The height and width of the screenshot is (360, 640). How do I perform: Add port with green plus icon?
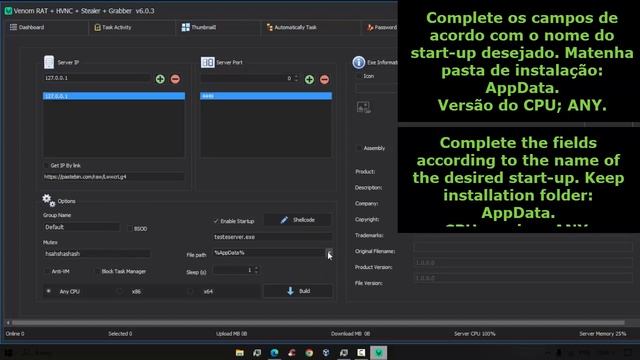click(309, 80)
